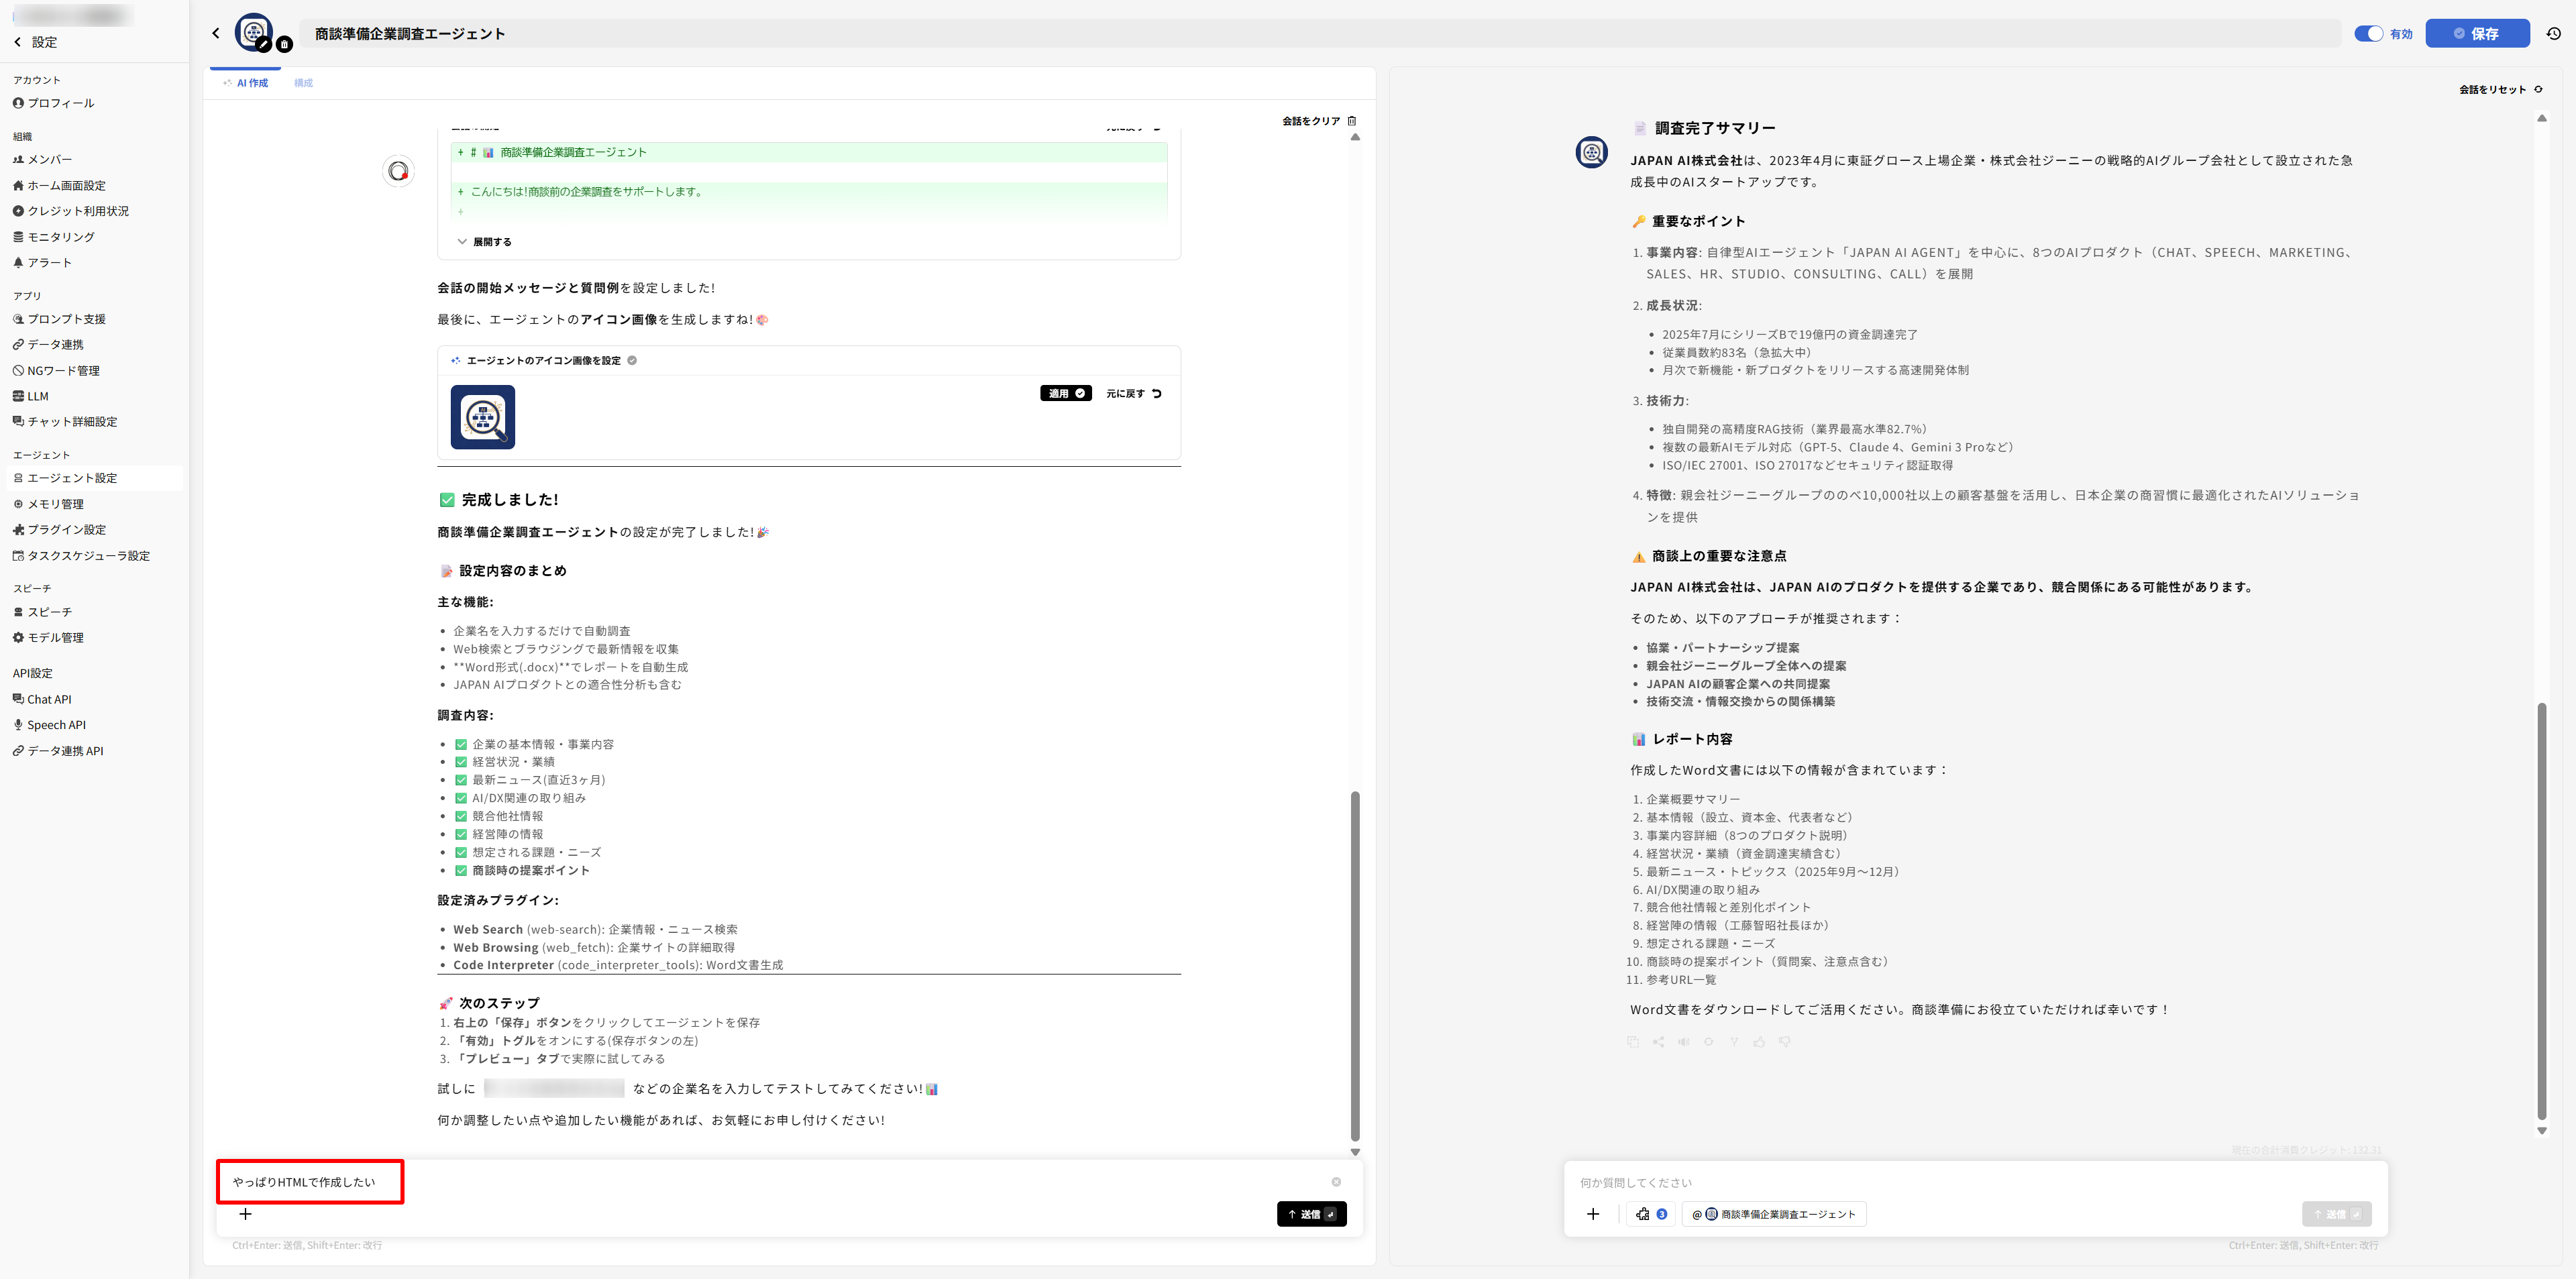Give the research summary a thumbs up
The height and width of the screenshot is (1279, 2576).
point(1759,1043)
